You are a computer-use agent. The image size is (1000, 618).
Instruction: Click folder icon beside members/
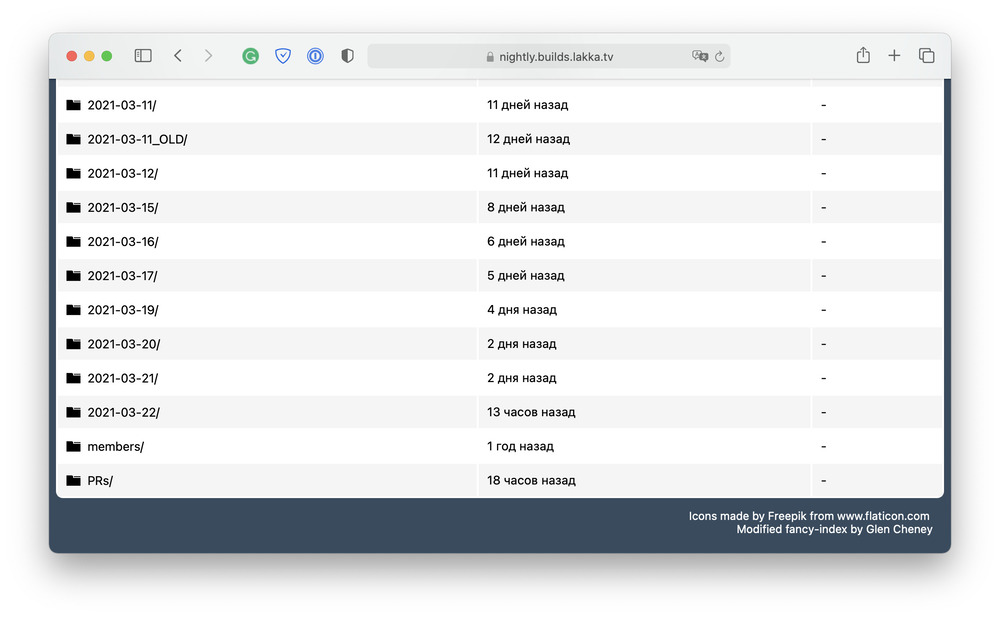click(73, 446)
